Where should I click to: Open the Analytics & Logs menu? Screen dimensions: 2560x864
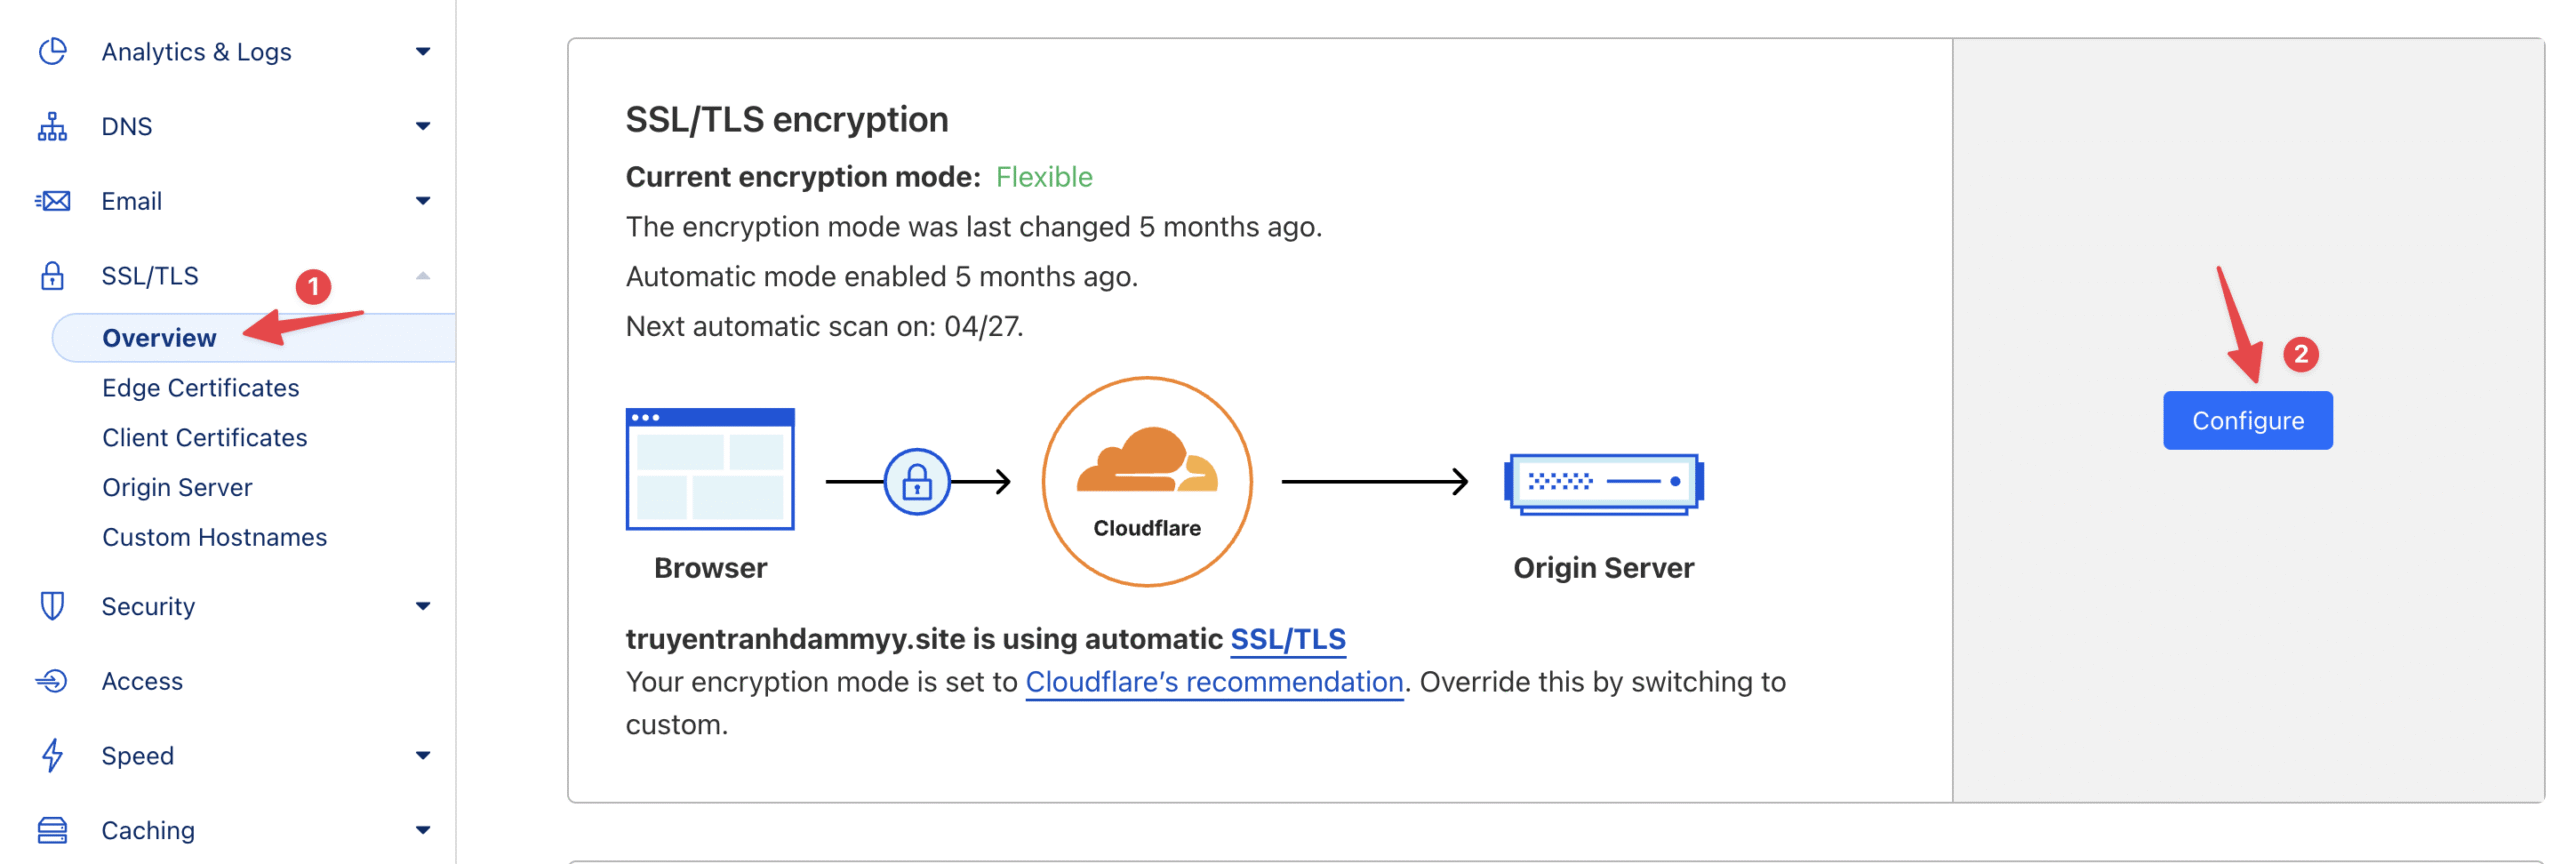[x=196, y=52]
